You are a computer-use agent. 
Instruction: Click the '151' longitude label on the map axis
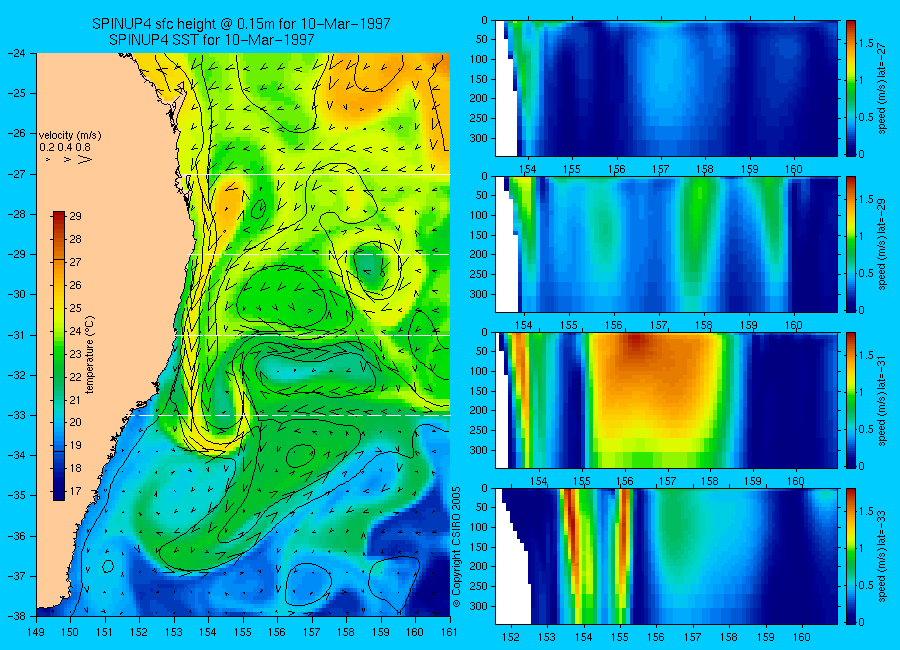point(105,632)
